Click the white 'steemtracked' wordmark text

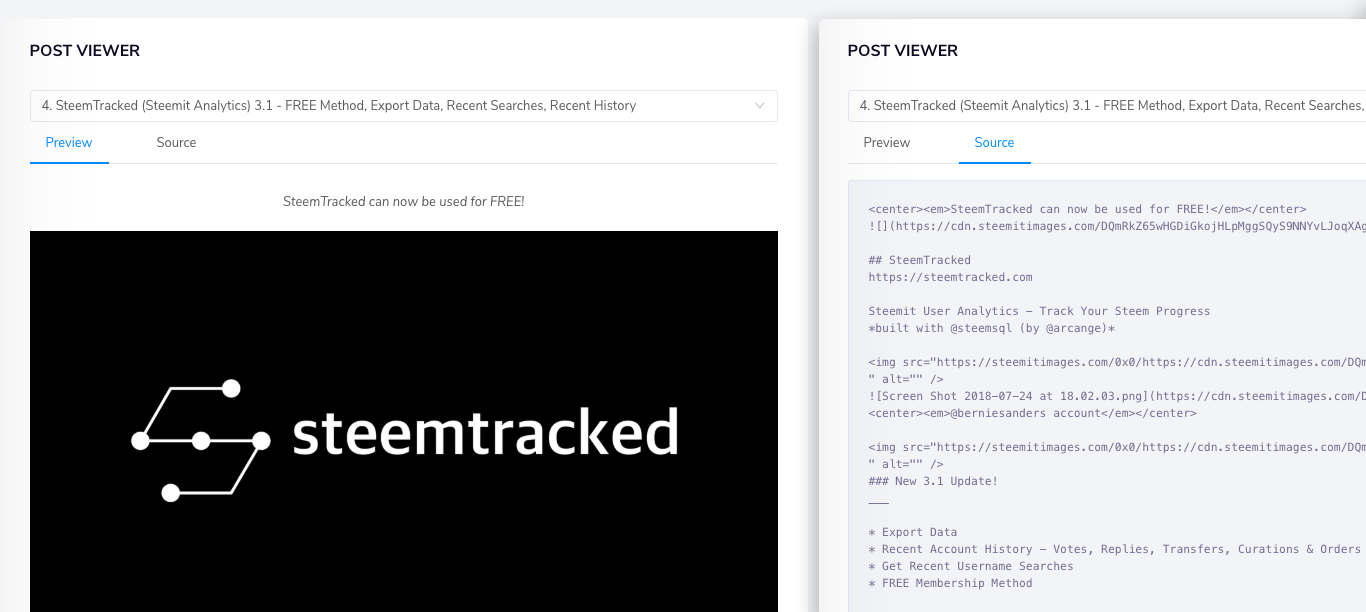[486, 433]
